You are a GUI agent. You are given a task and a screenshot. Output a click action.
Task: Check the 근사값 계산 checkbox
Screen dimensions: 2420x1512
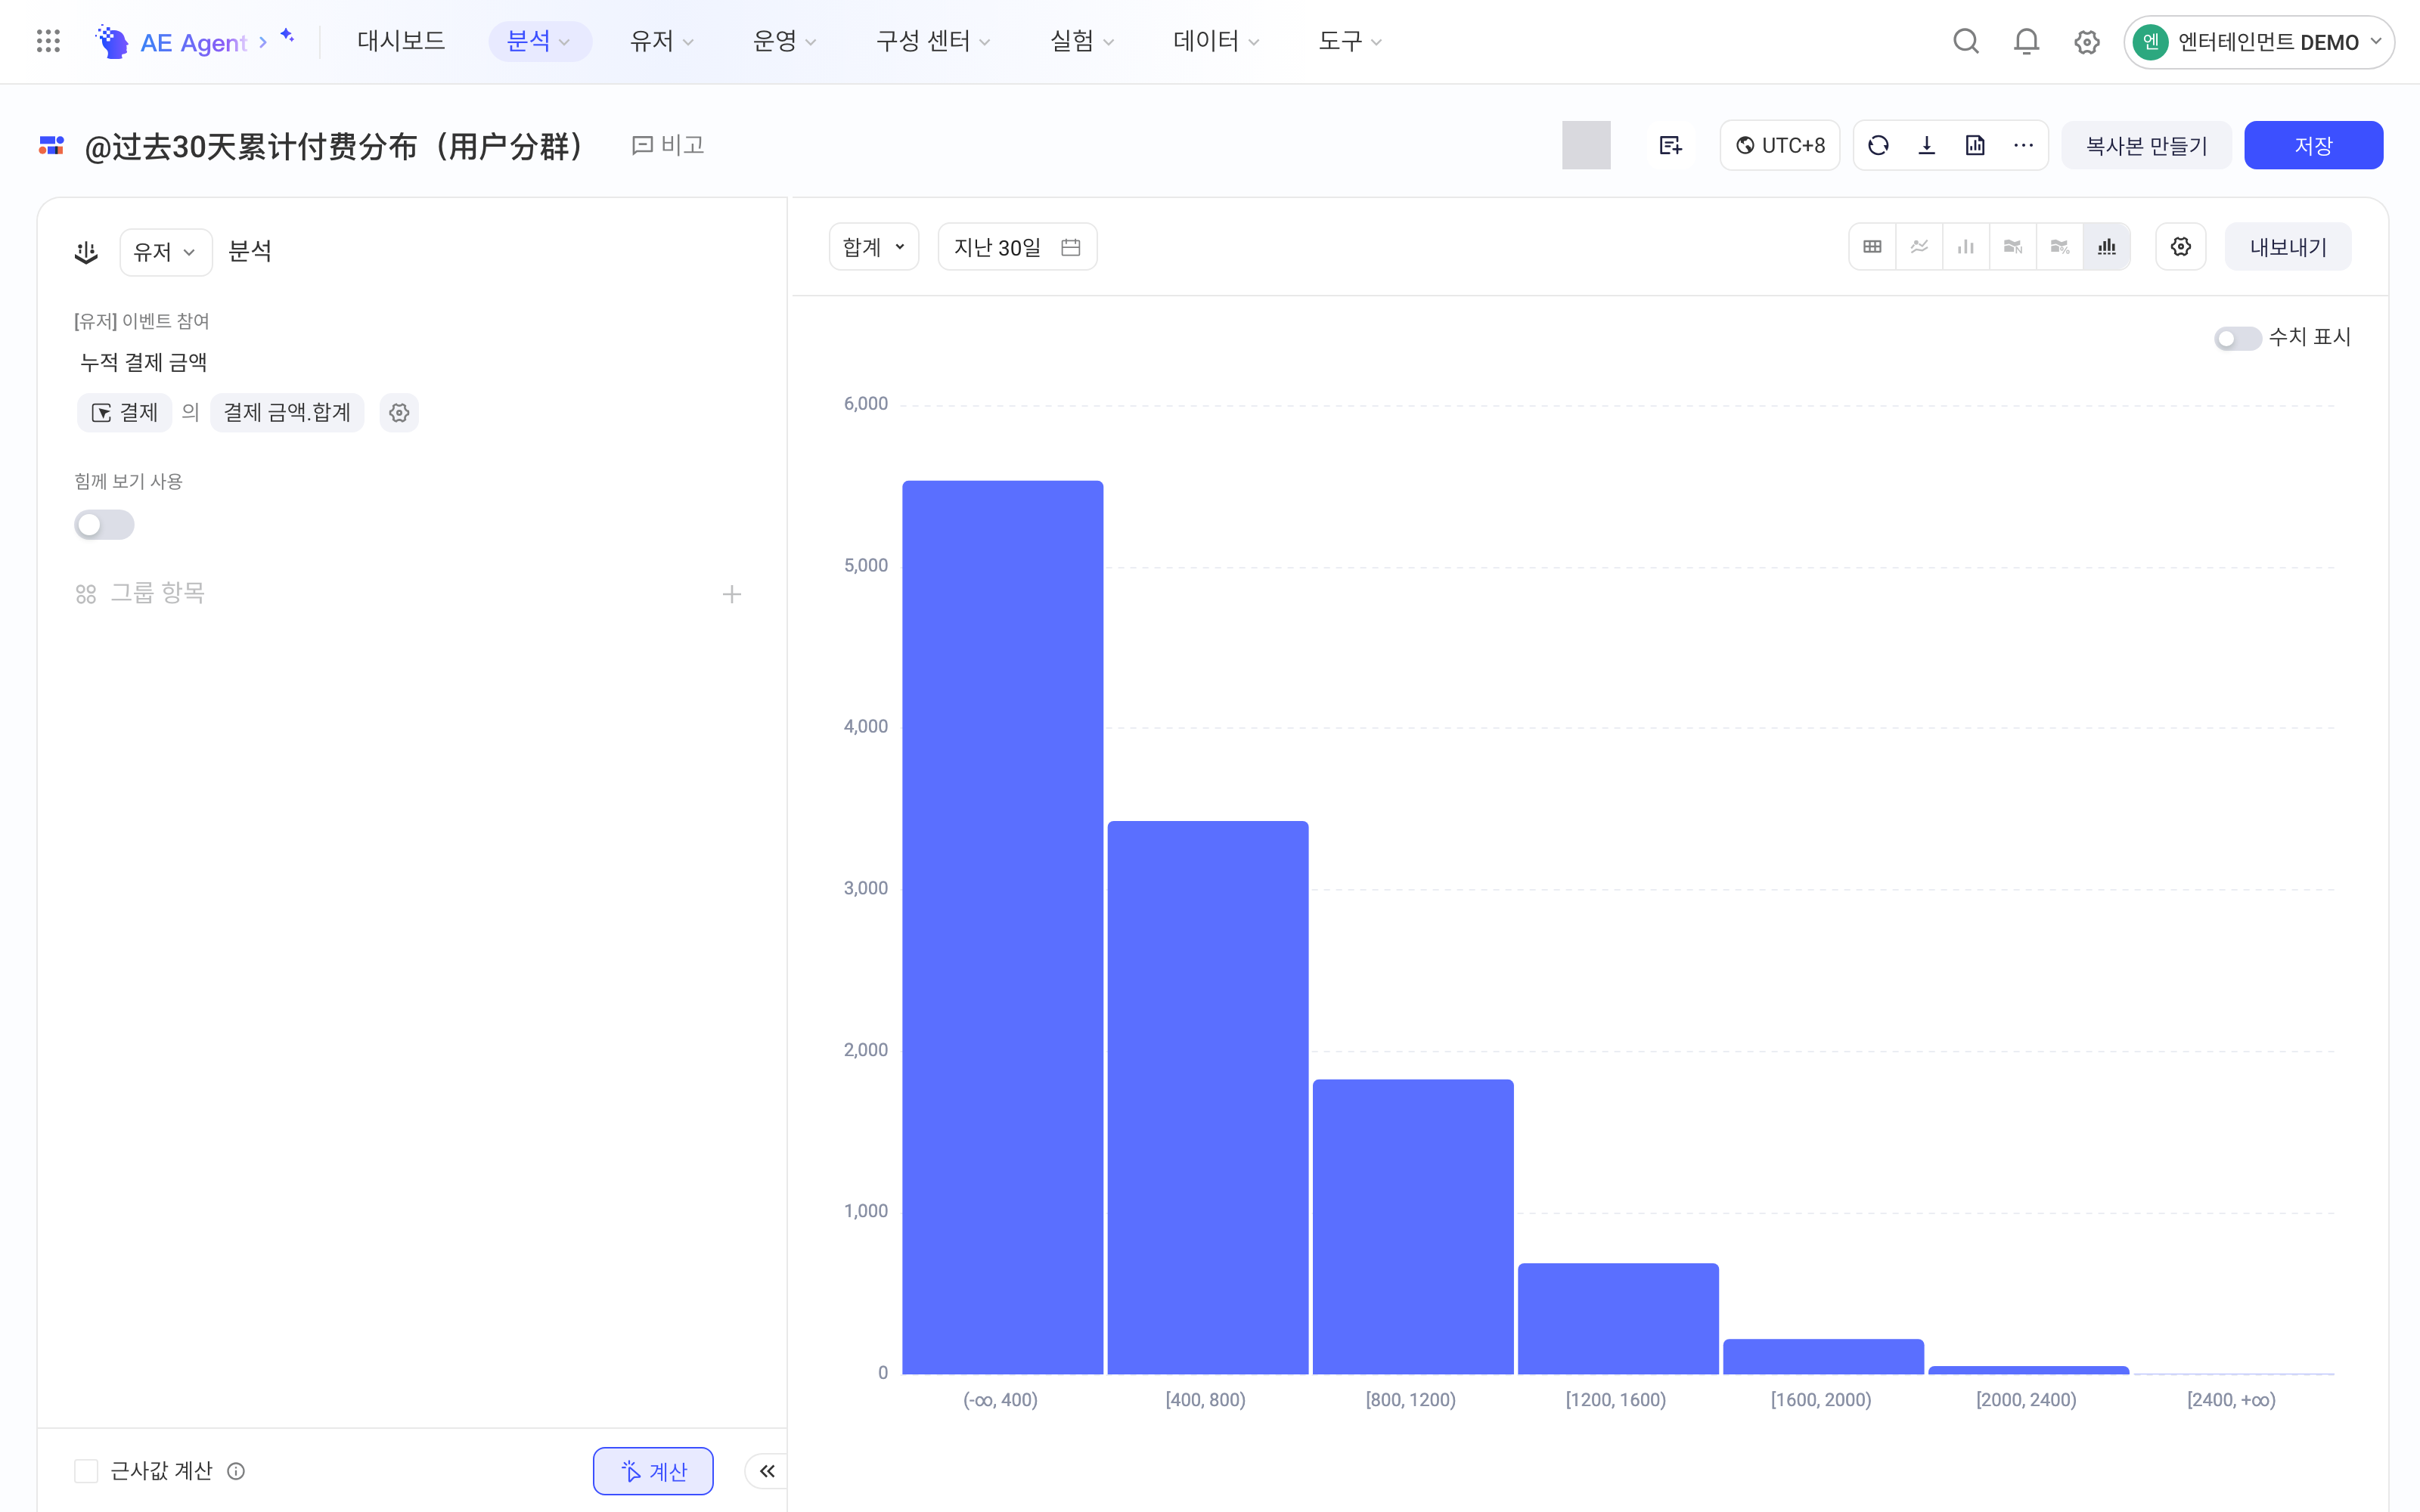[x=86, y=1471]
